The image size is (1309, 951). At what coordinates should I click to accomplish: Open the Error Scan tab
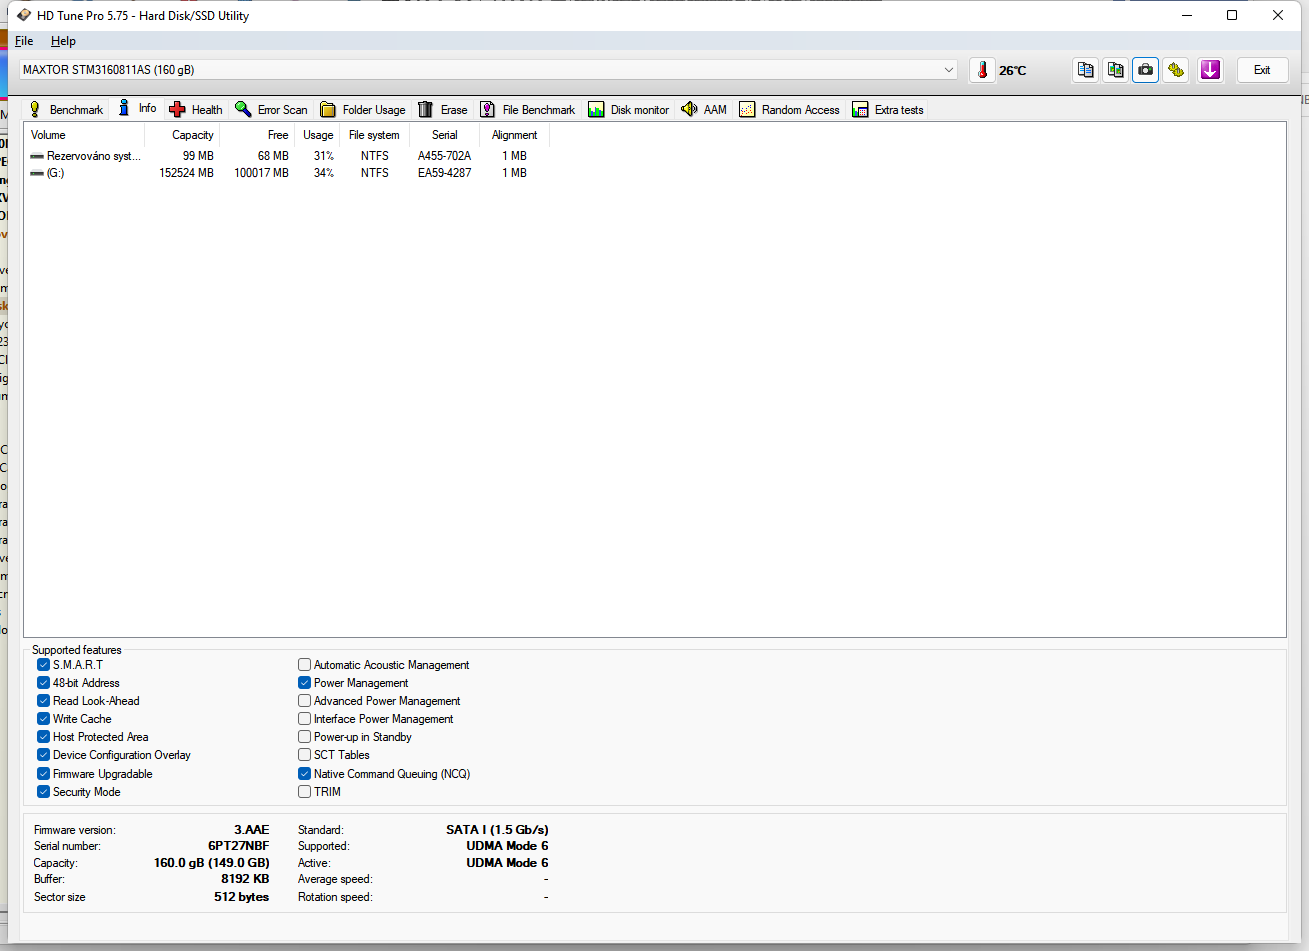271,110
